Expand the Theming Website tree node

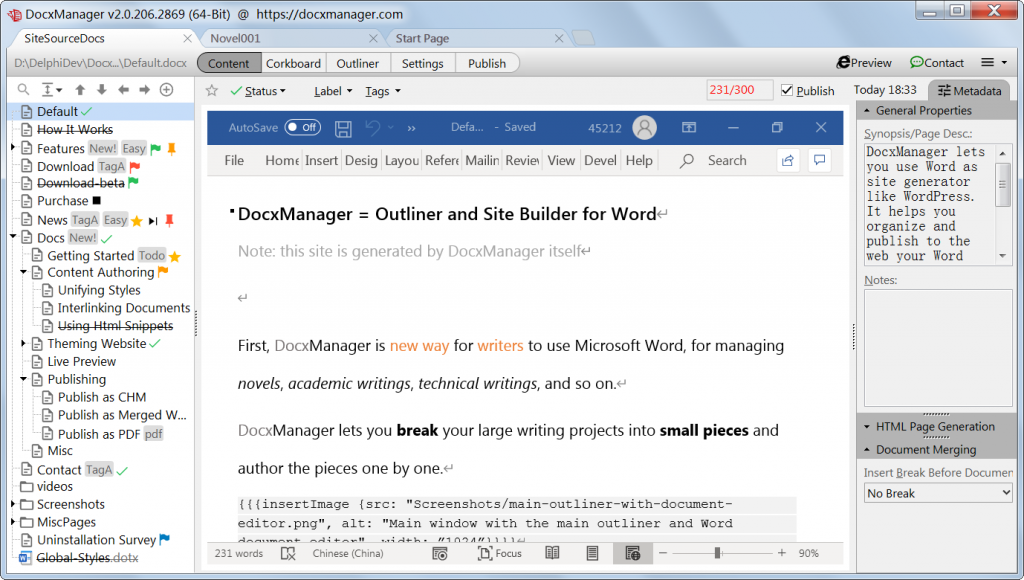[x=24, y=343]
